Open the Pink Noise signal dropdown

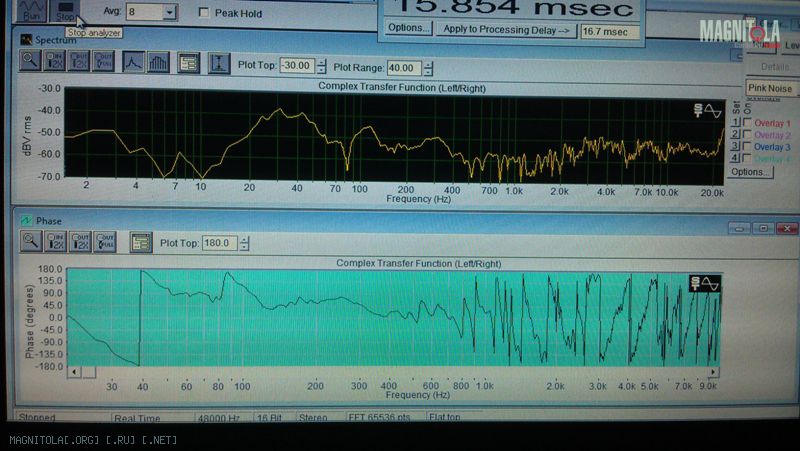point(771,88)
